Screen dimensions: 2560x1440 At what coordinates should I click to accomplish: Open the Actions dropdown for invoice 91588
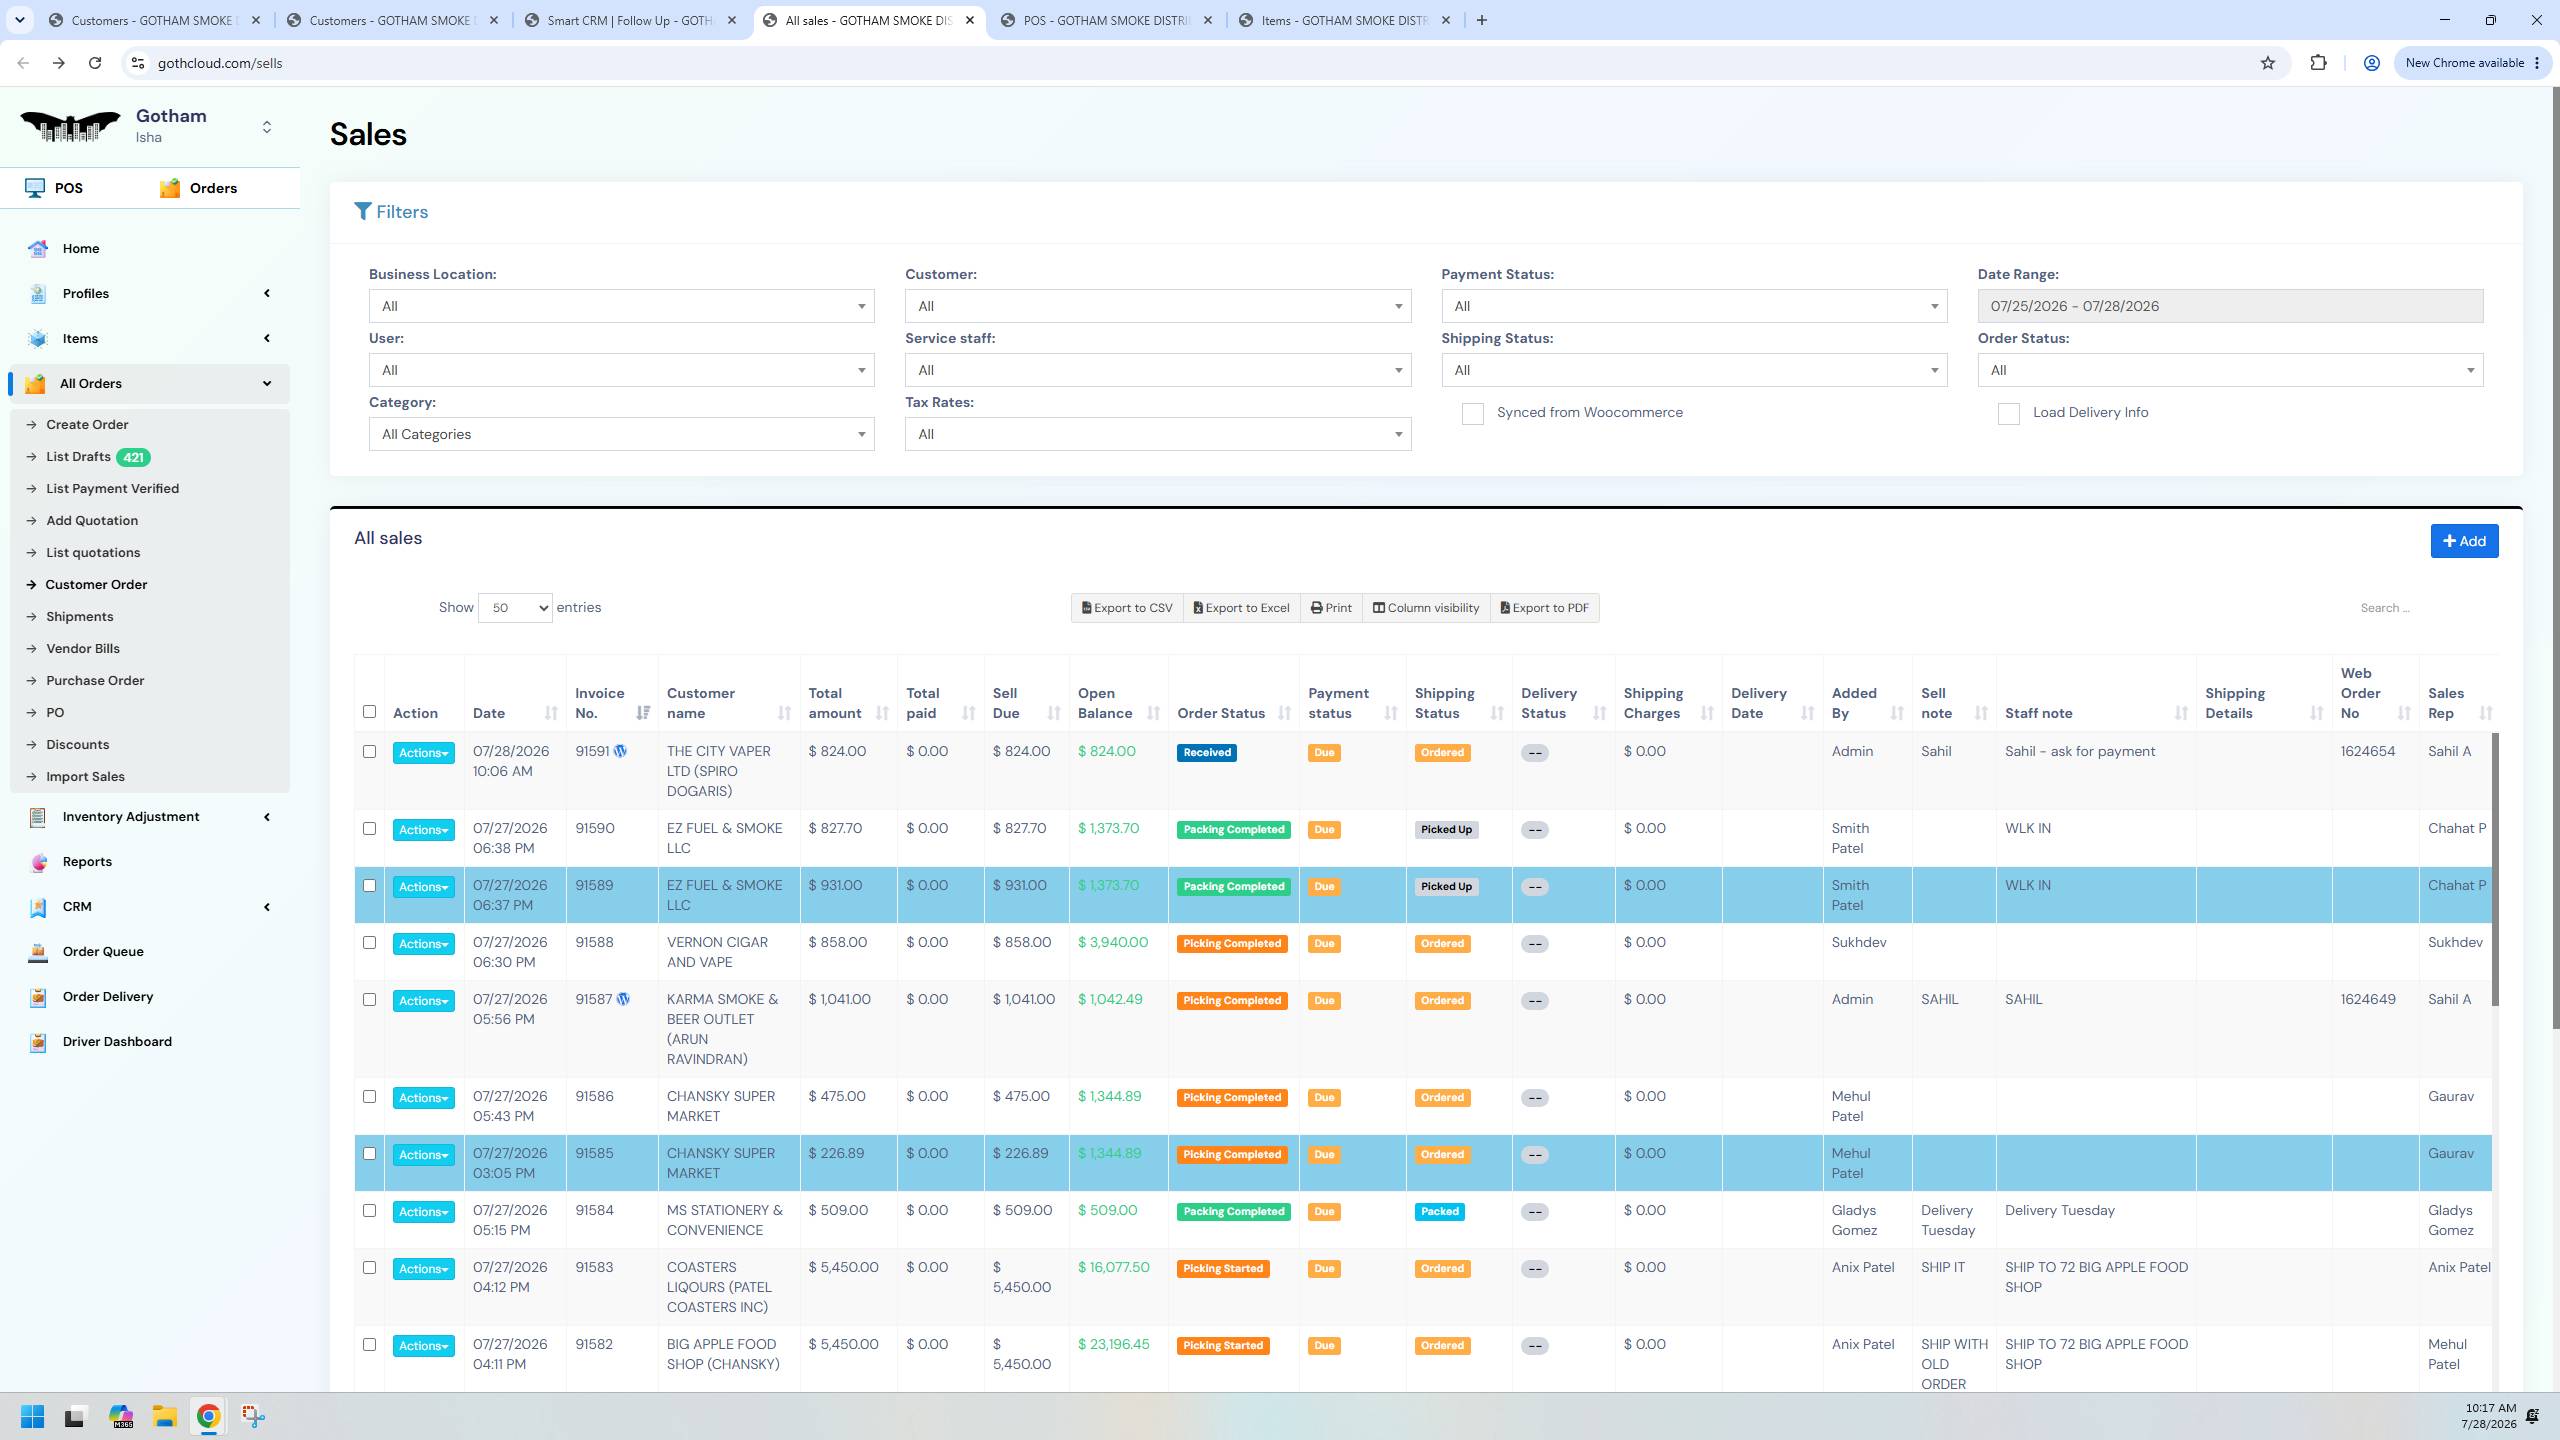pyautogui.click(x=423, y=944)
